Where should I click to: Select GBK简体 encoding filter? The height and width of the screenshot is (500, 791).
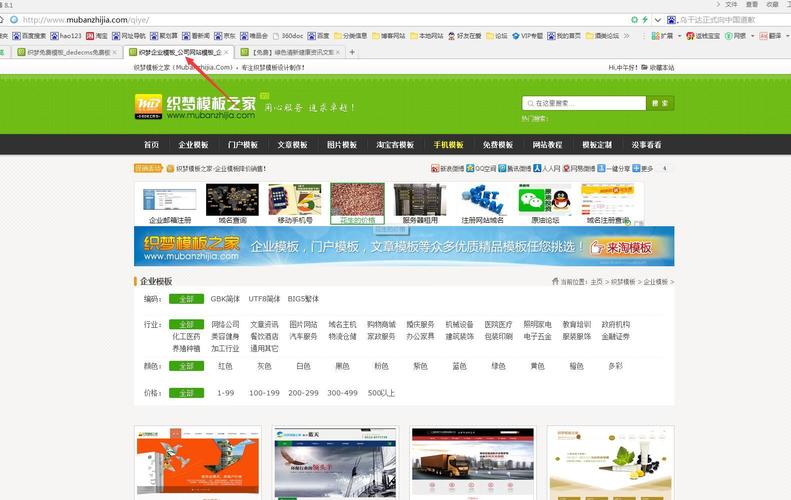coord(224,298)
